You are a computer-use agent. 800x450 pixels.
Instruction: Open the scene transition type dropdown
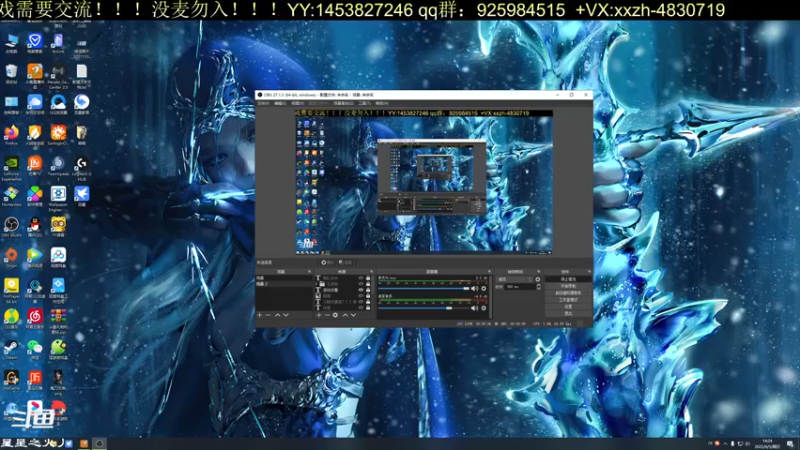tap(515, 279)
